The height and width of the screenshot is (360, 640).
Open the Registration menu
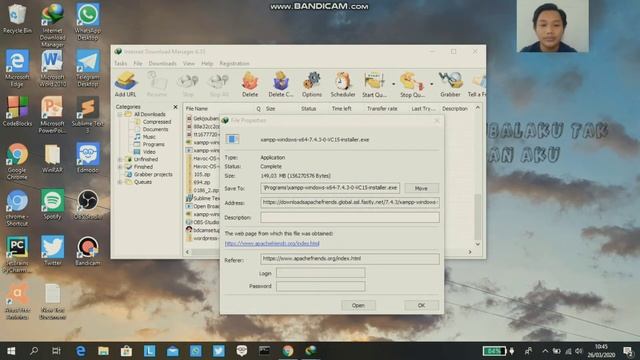(x=234, y=63)
